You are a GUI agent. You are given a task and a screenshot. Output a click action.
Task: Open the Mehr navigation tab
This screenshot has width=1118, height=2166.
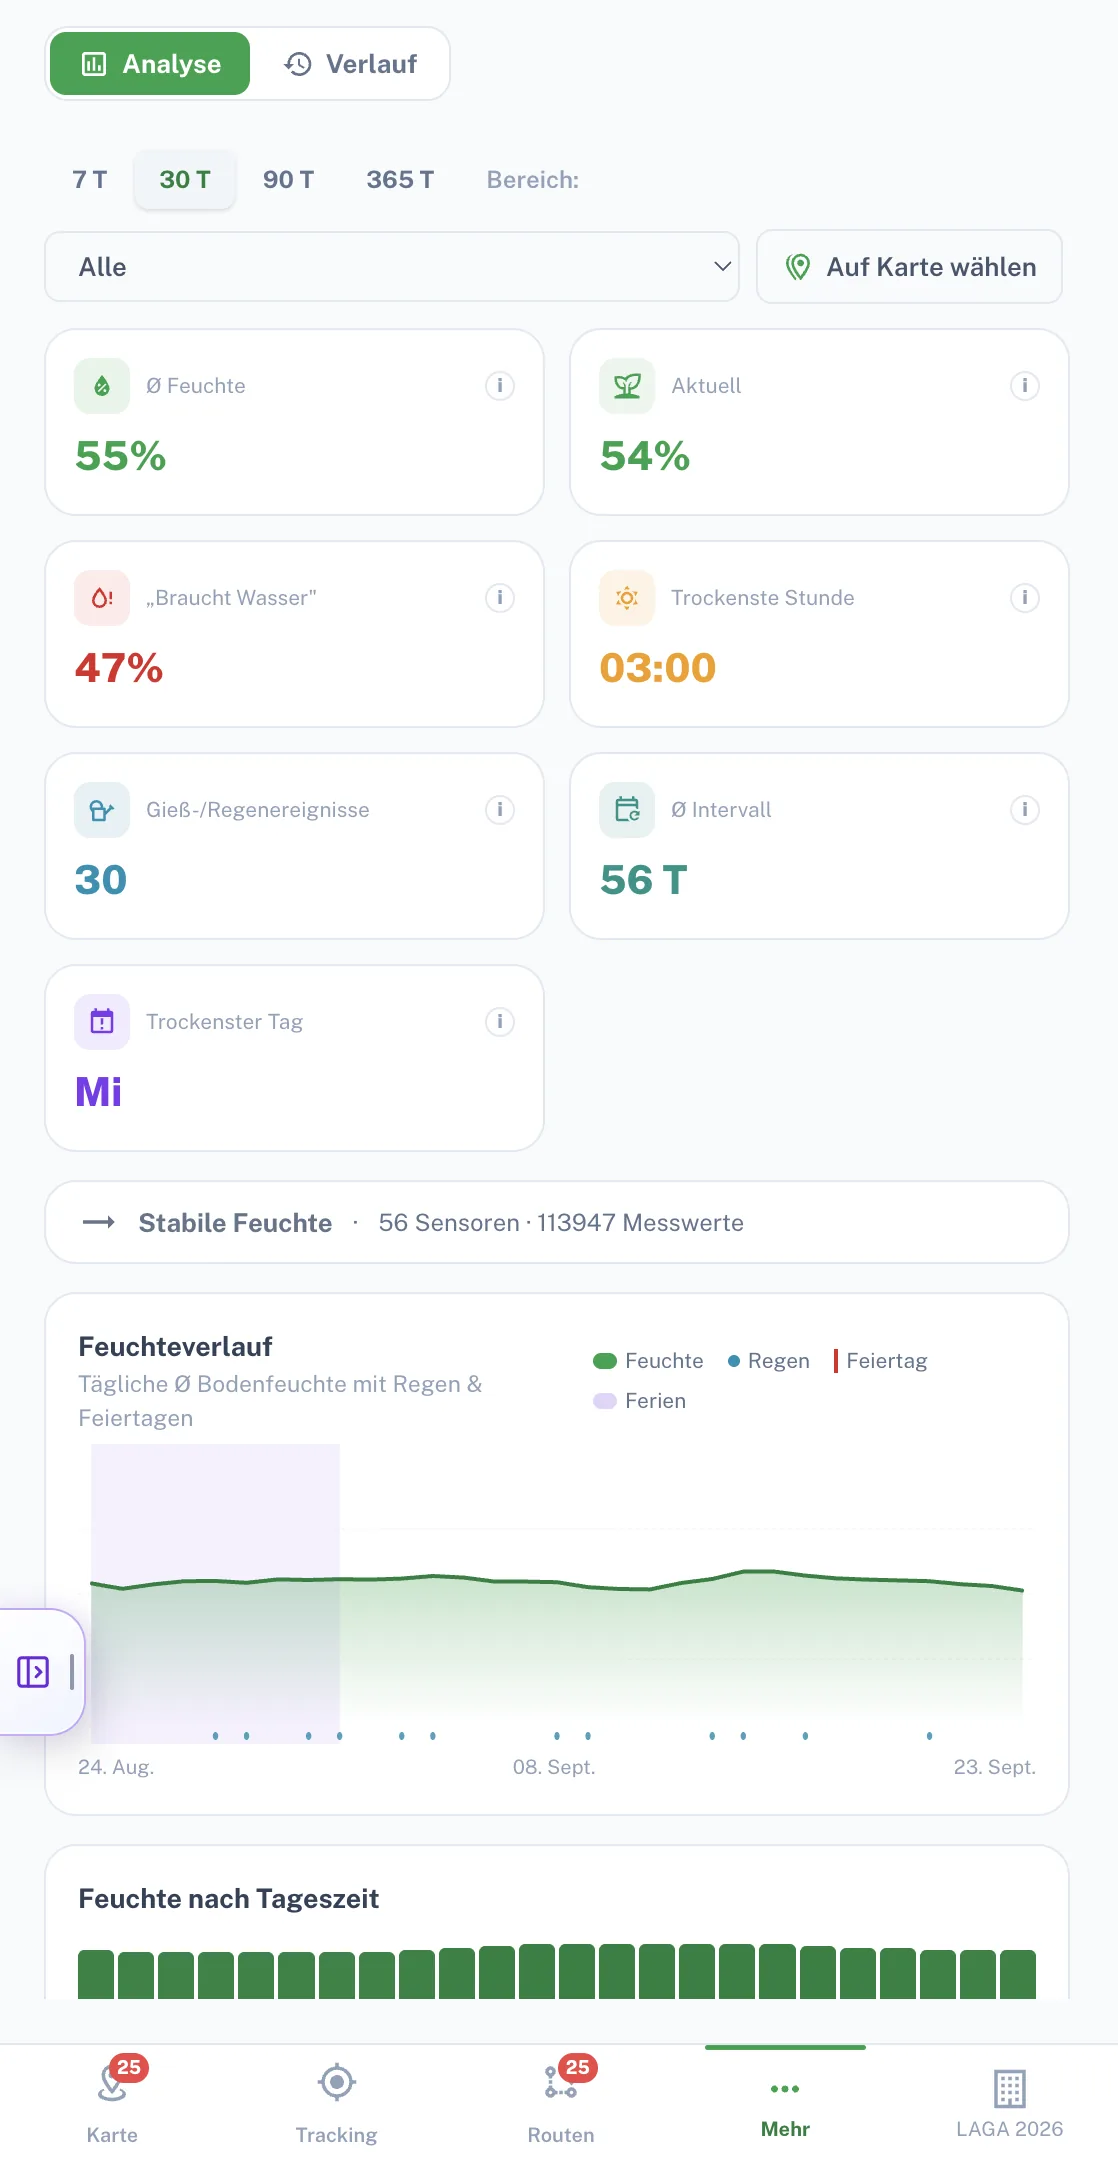click(x=785, y=2104)
